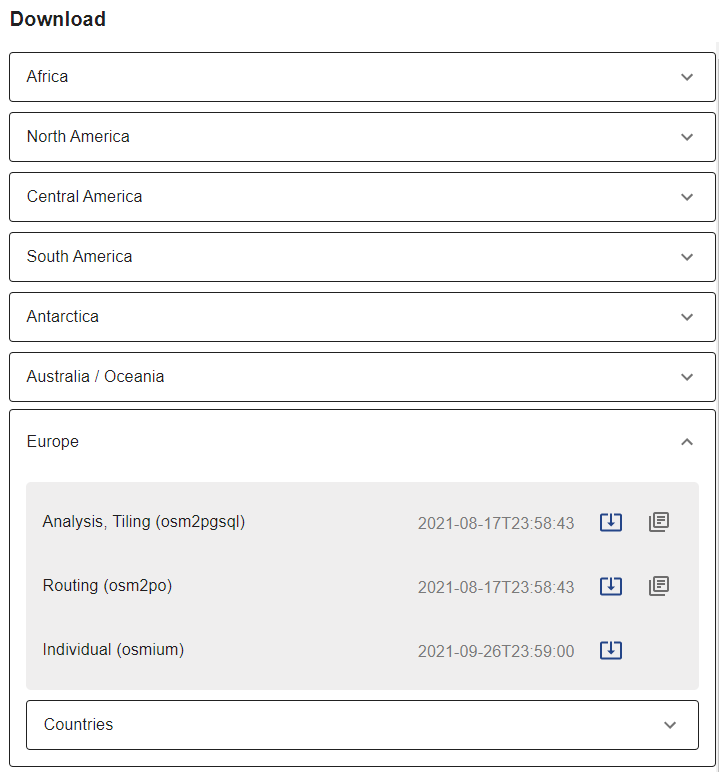Click the Africa chevron-down arrow
Image resolution: width=719 pixels, height=772 pixels.
point(686,77)
